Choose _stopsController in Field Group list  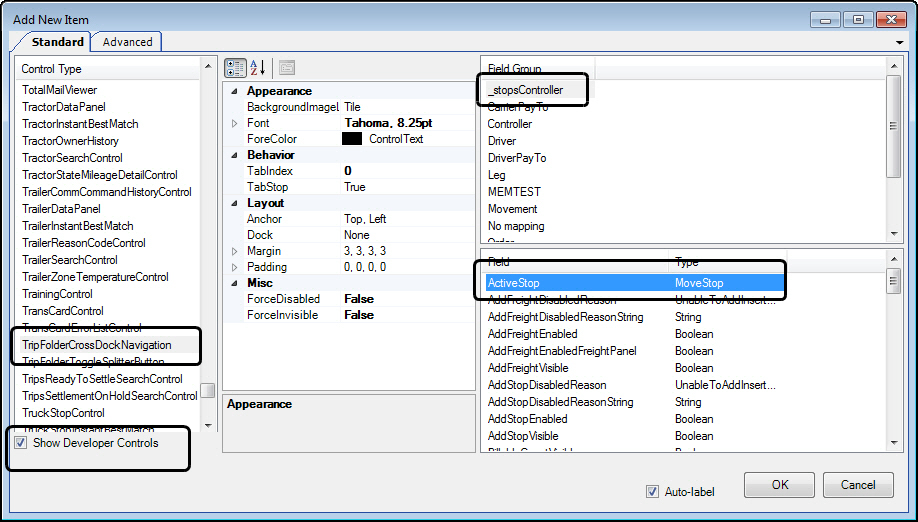525,90
